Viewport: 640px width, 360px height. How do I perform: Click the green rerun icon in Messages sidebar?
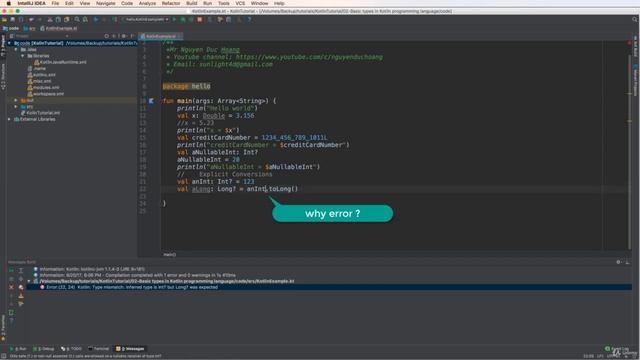coord(11,270)
